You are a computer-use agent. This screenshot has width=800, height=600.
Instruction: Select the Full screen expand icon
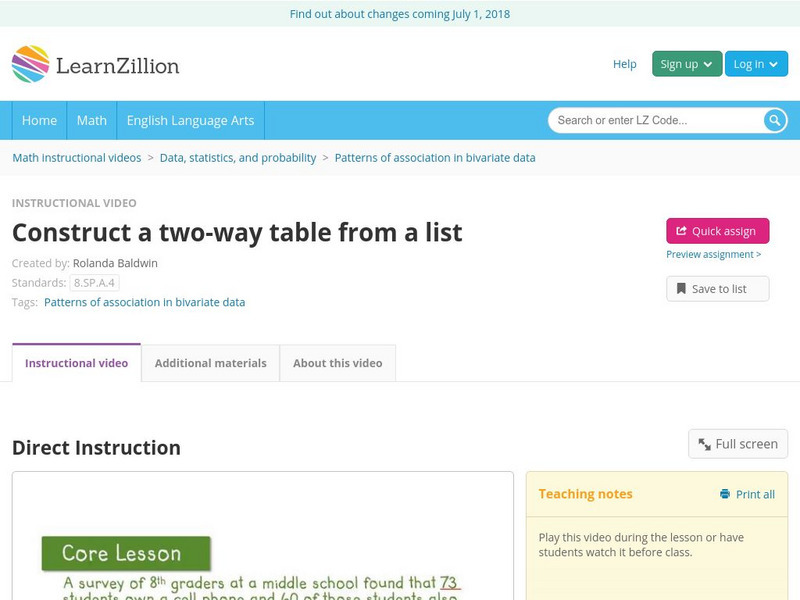tap(705, 444)
